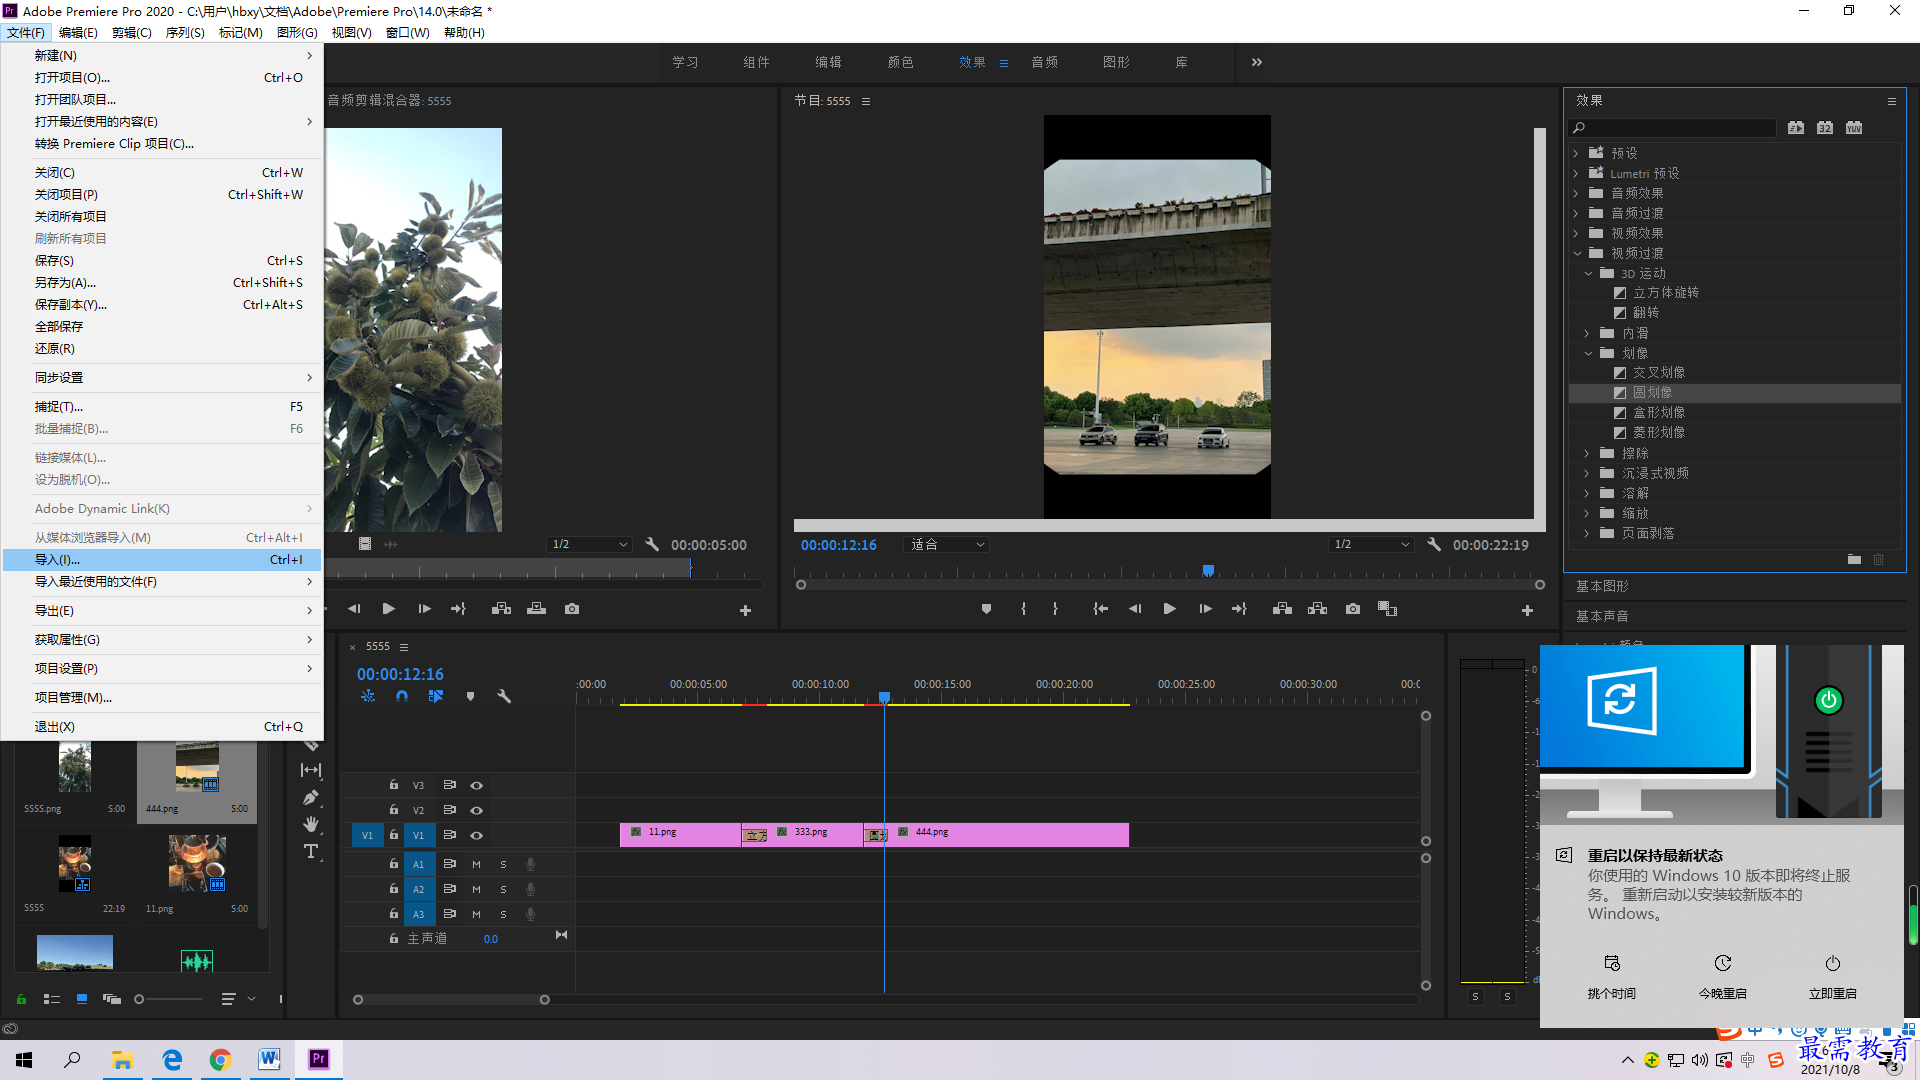Open Program monitor button editor plus icon
Viewport: 1920px width, 1080px height.
1527,610
